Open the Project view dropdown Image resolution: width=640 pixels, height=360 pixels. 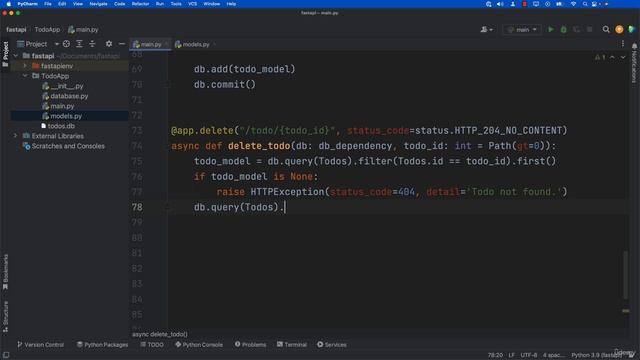pos(38,44)
